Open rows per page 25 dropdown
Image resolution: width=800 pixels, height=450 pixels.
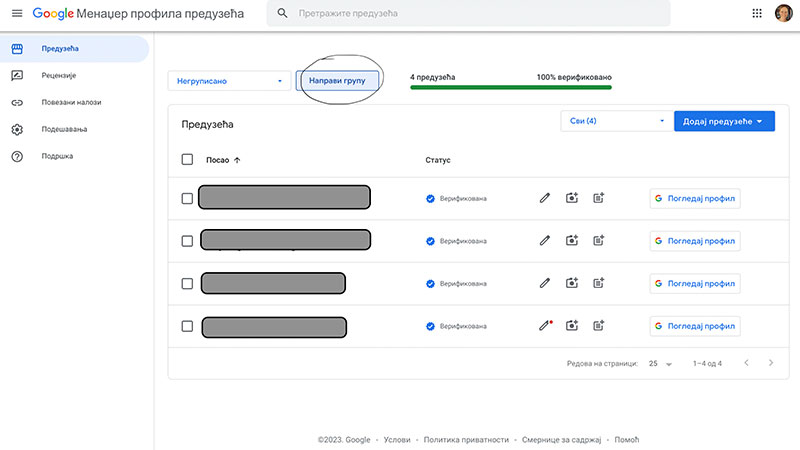point(660,364)
